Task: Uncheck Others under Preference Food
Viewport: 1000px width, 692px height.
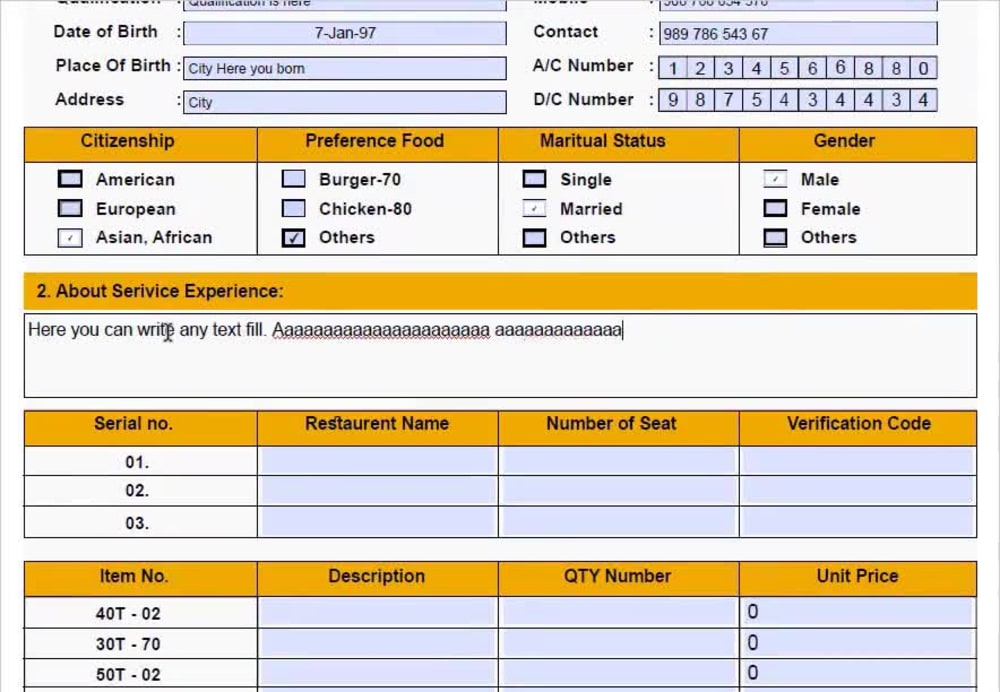Action: (x=293, y=237)
